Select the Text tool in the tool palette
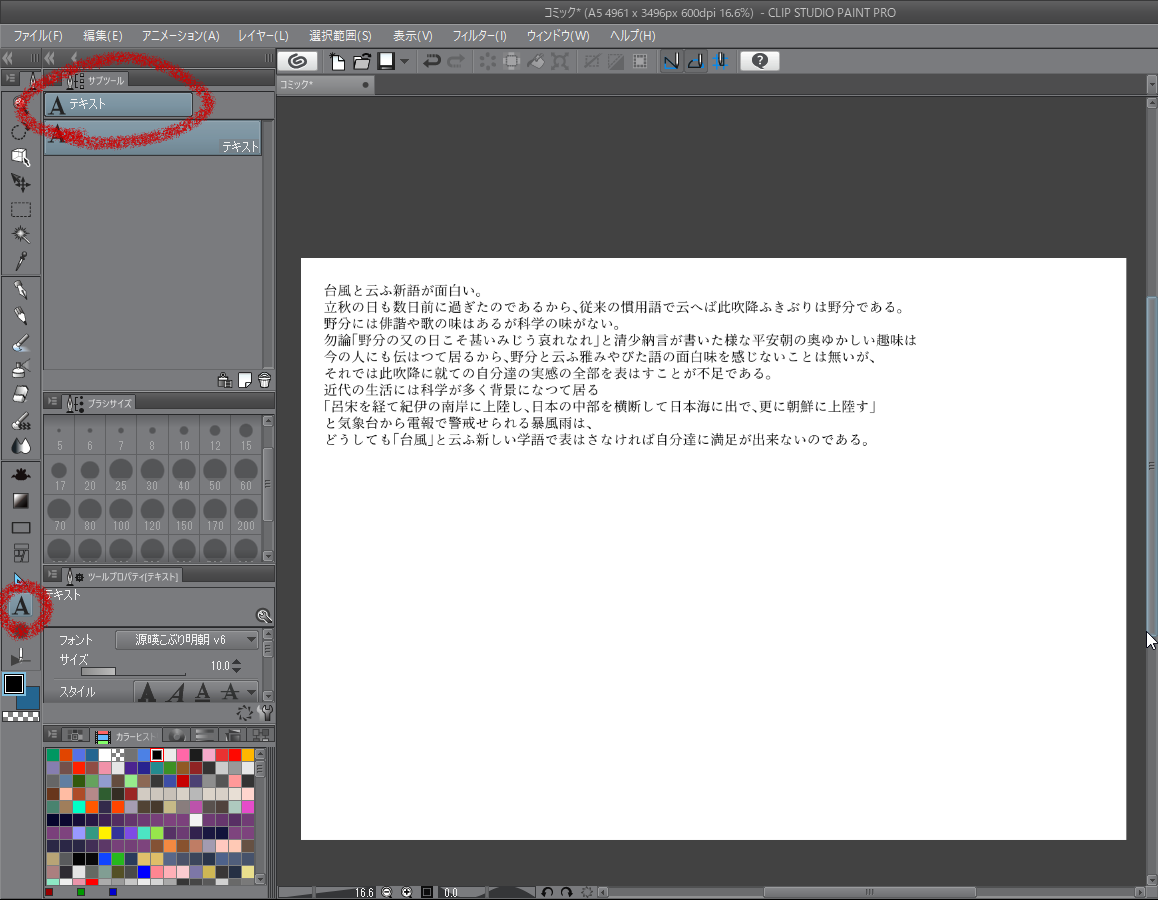 (x=21, y=606)
